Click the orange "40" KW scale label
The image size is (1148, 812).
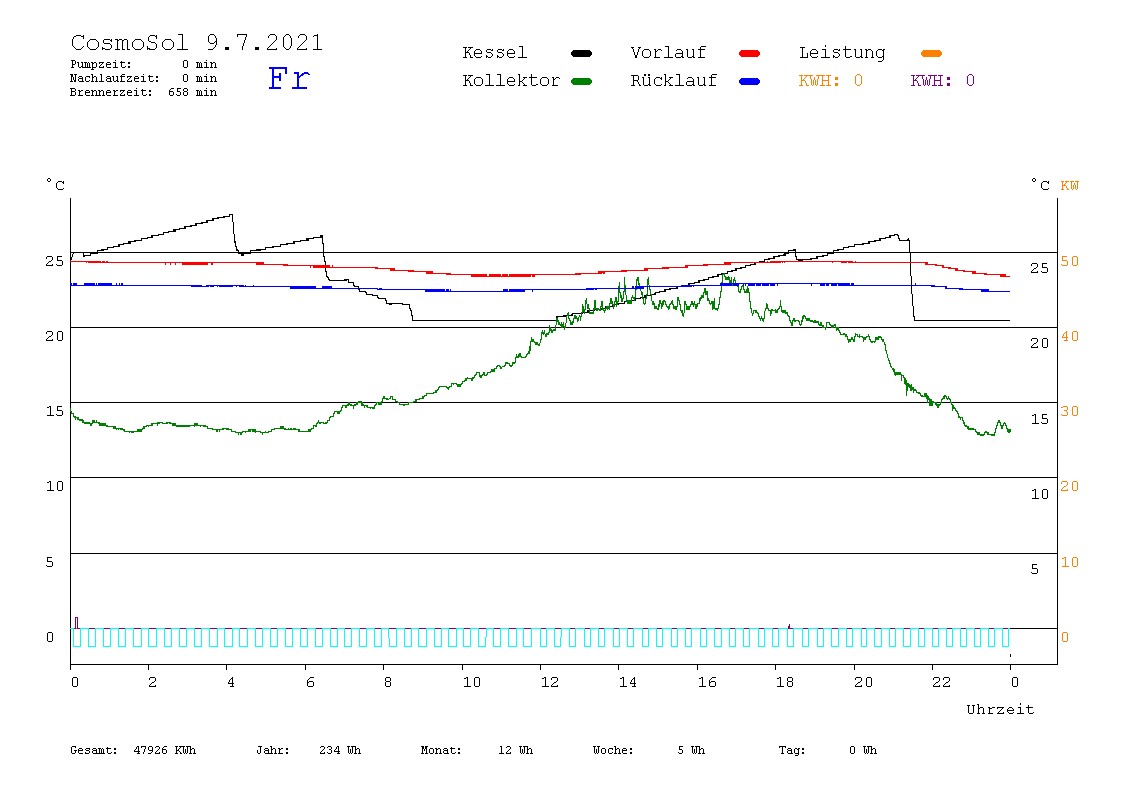coord(1070,336)
